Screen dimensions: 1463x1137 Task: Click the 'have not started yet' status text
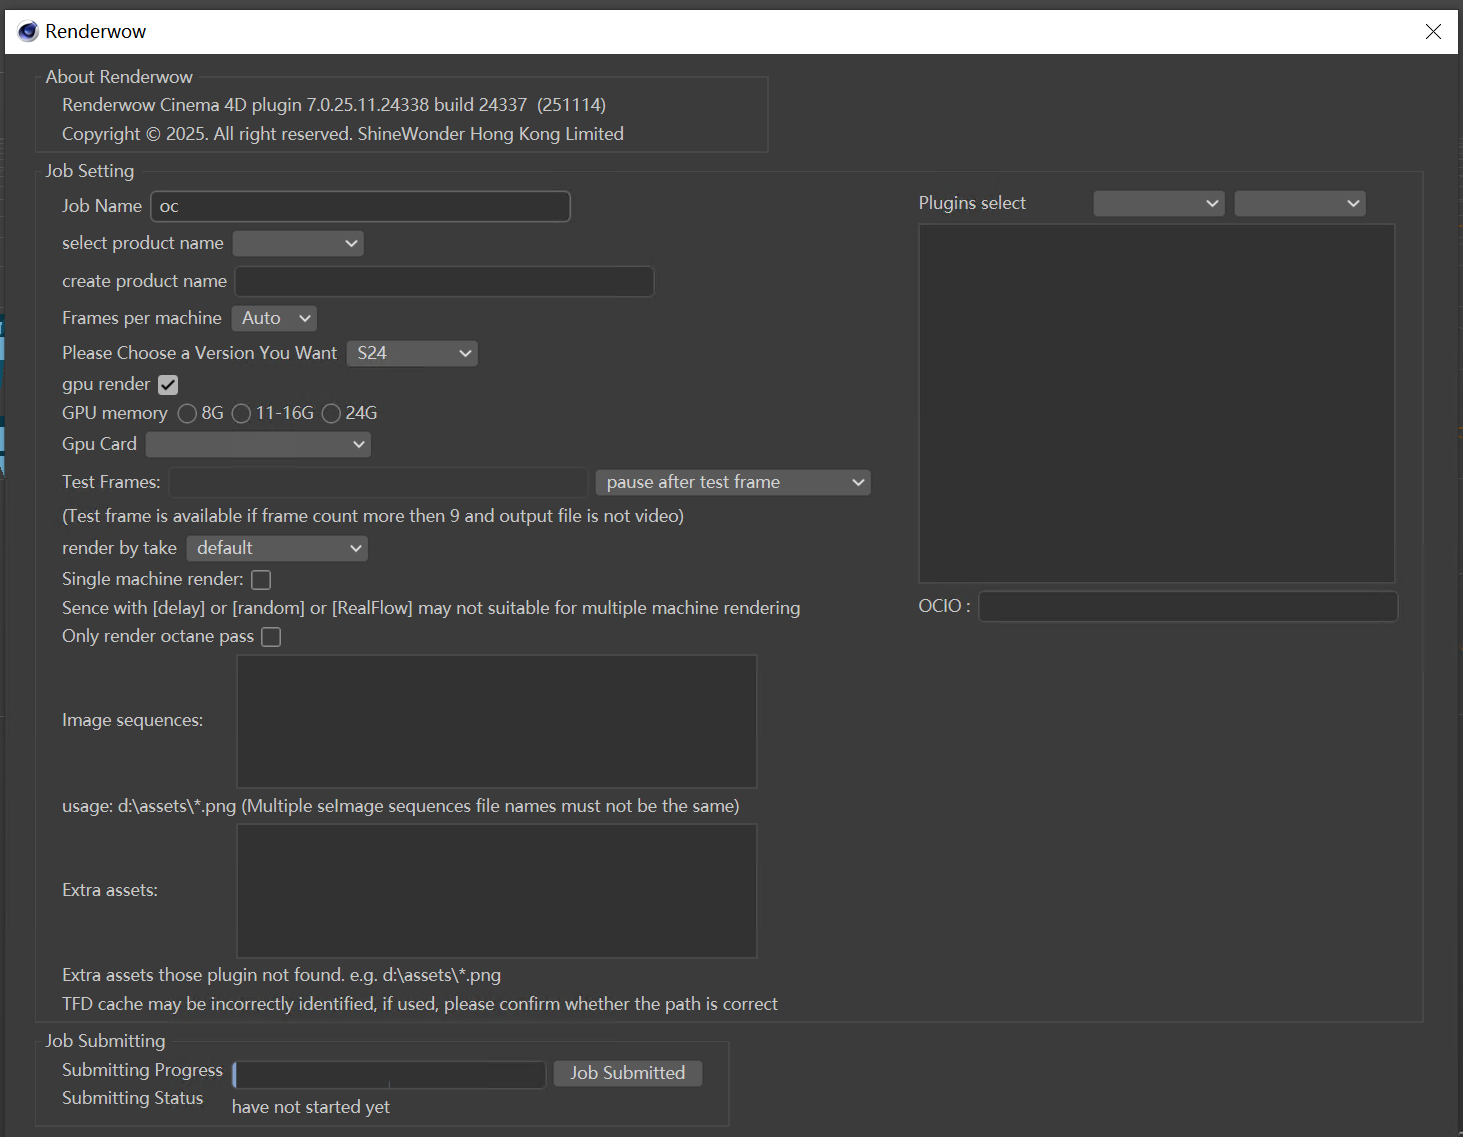(311, 1107)
